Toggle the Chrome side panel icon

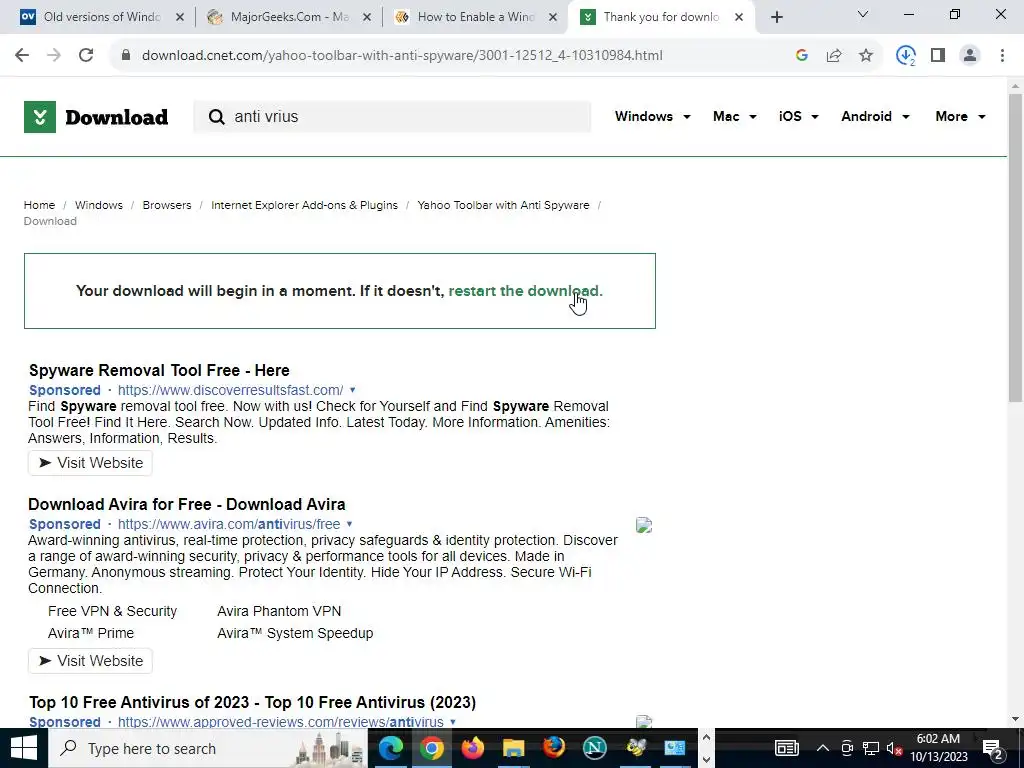point(938,56)
